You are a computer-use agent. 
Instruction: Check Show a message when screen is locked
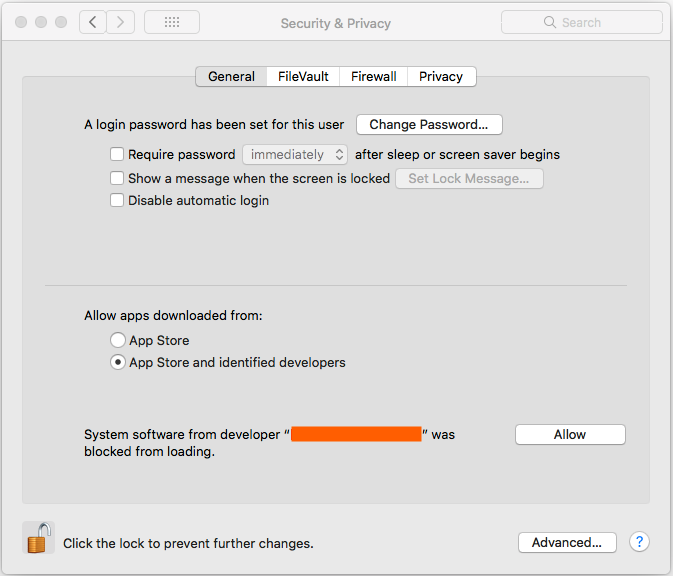[x=117, y=179]
